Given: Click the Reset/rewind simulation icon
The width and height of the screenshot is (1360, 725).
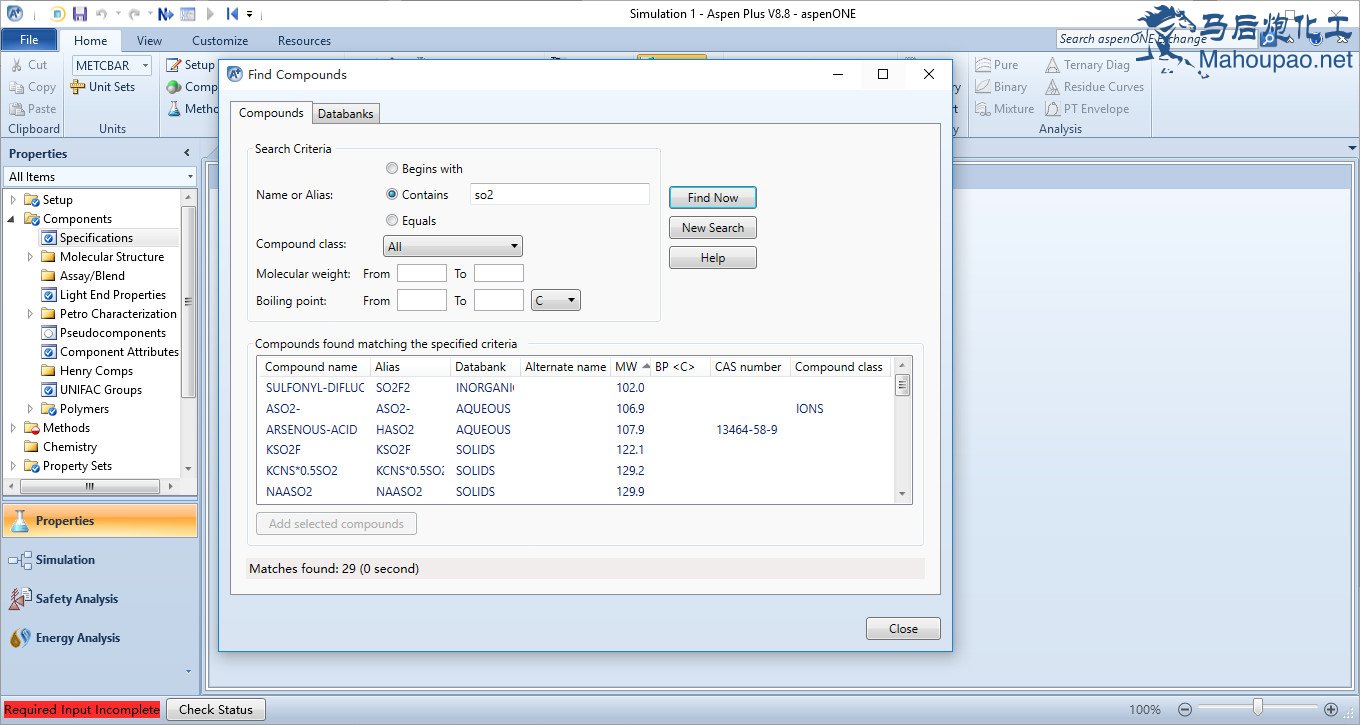Looking at the screenshot, I should (232, 14).
